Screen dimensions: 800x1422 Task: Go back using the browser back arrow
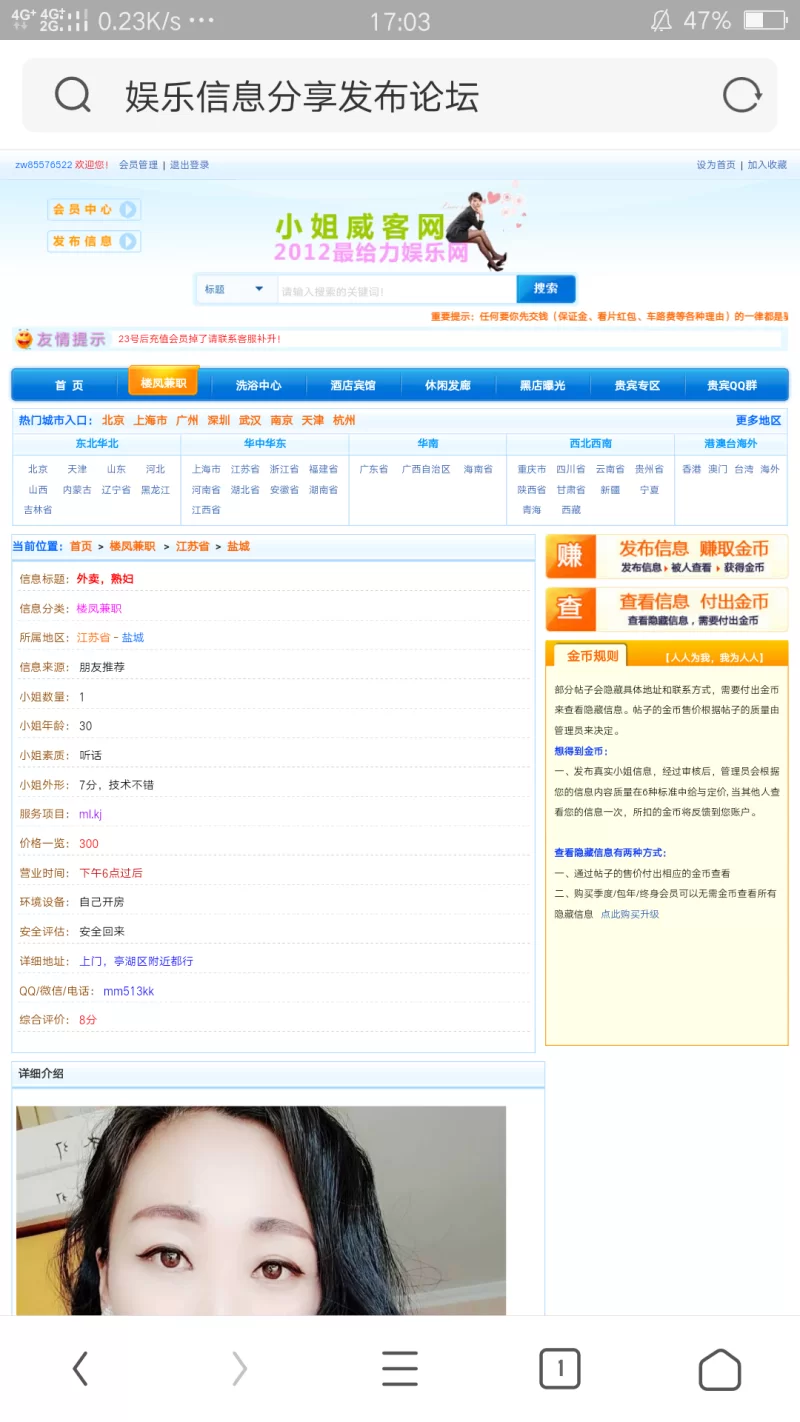click(80, 1368)
